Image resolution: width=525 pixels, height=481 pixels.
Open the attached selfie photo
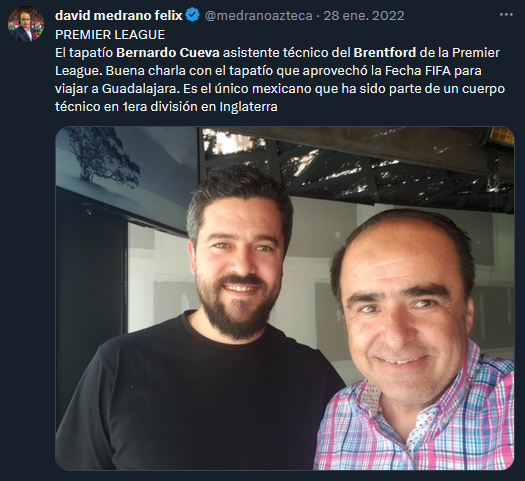coord(285,298)
